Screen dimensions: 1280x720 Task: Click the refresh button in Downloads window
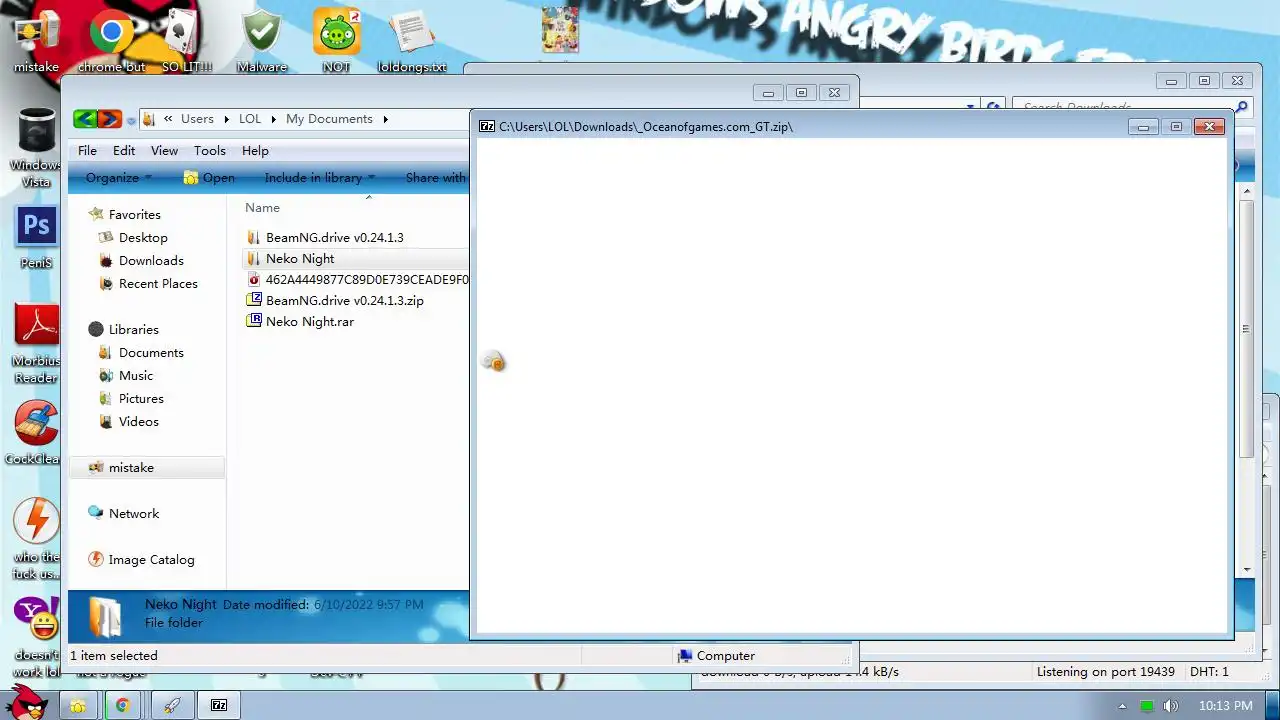[x=993, y=105]
